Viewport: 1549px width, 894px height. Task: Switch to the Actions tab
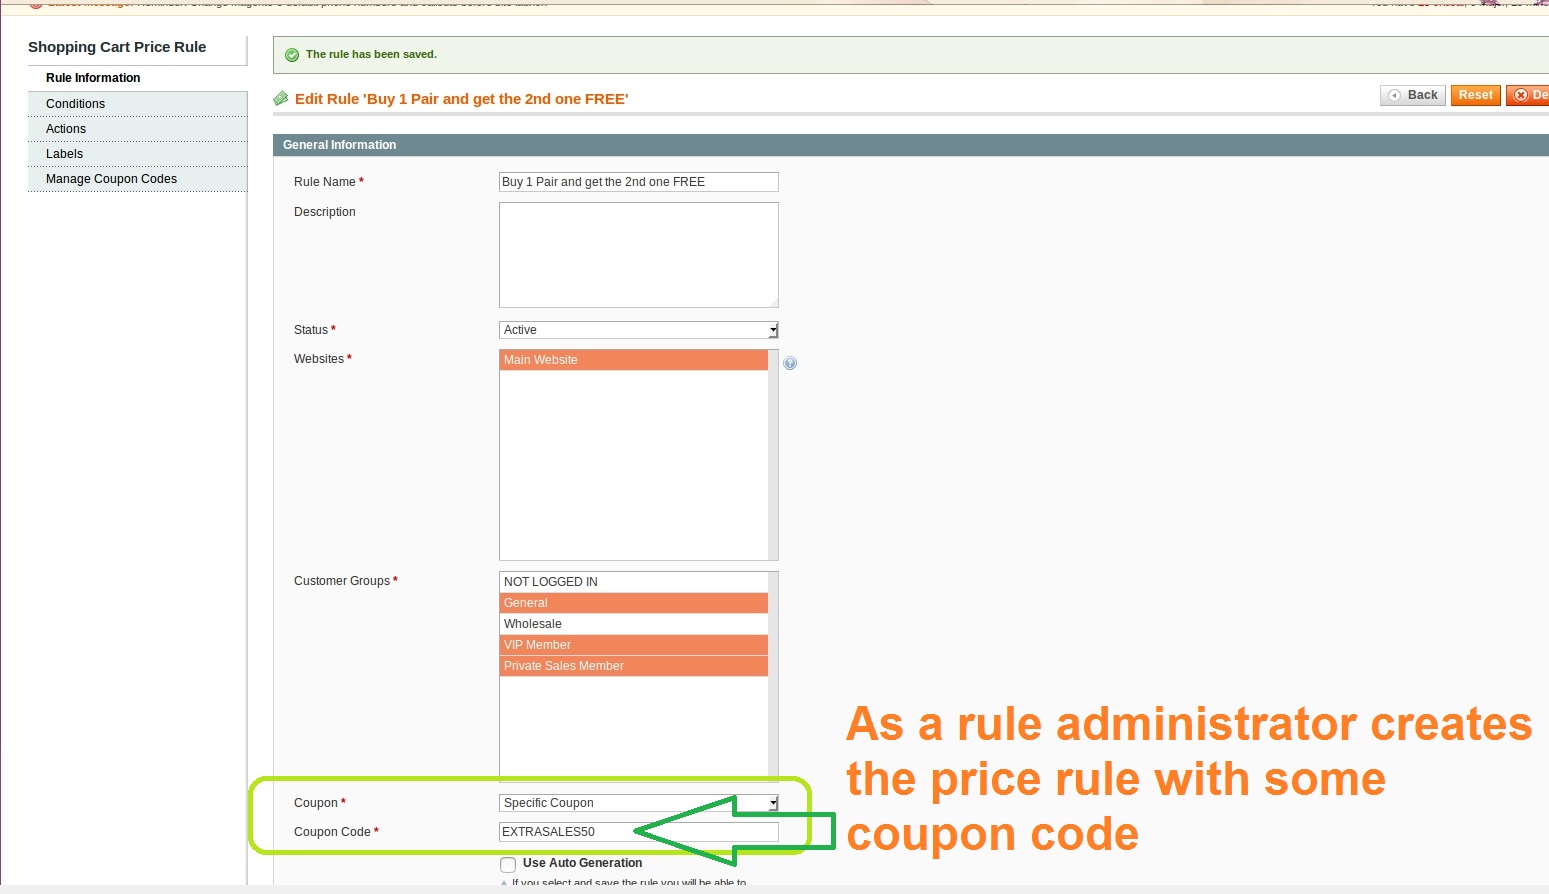click(137, 129)
